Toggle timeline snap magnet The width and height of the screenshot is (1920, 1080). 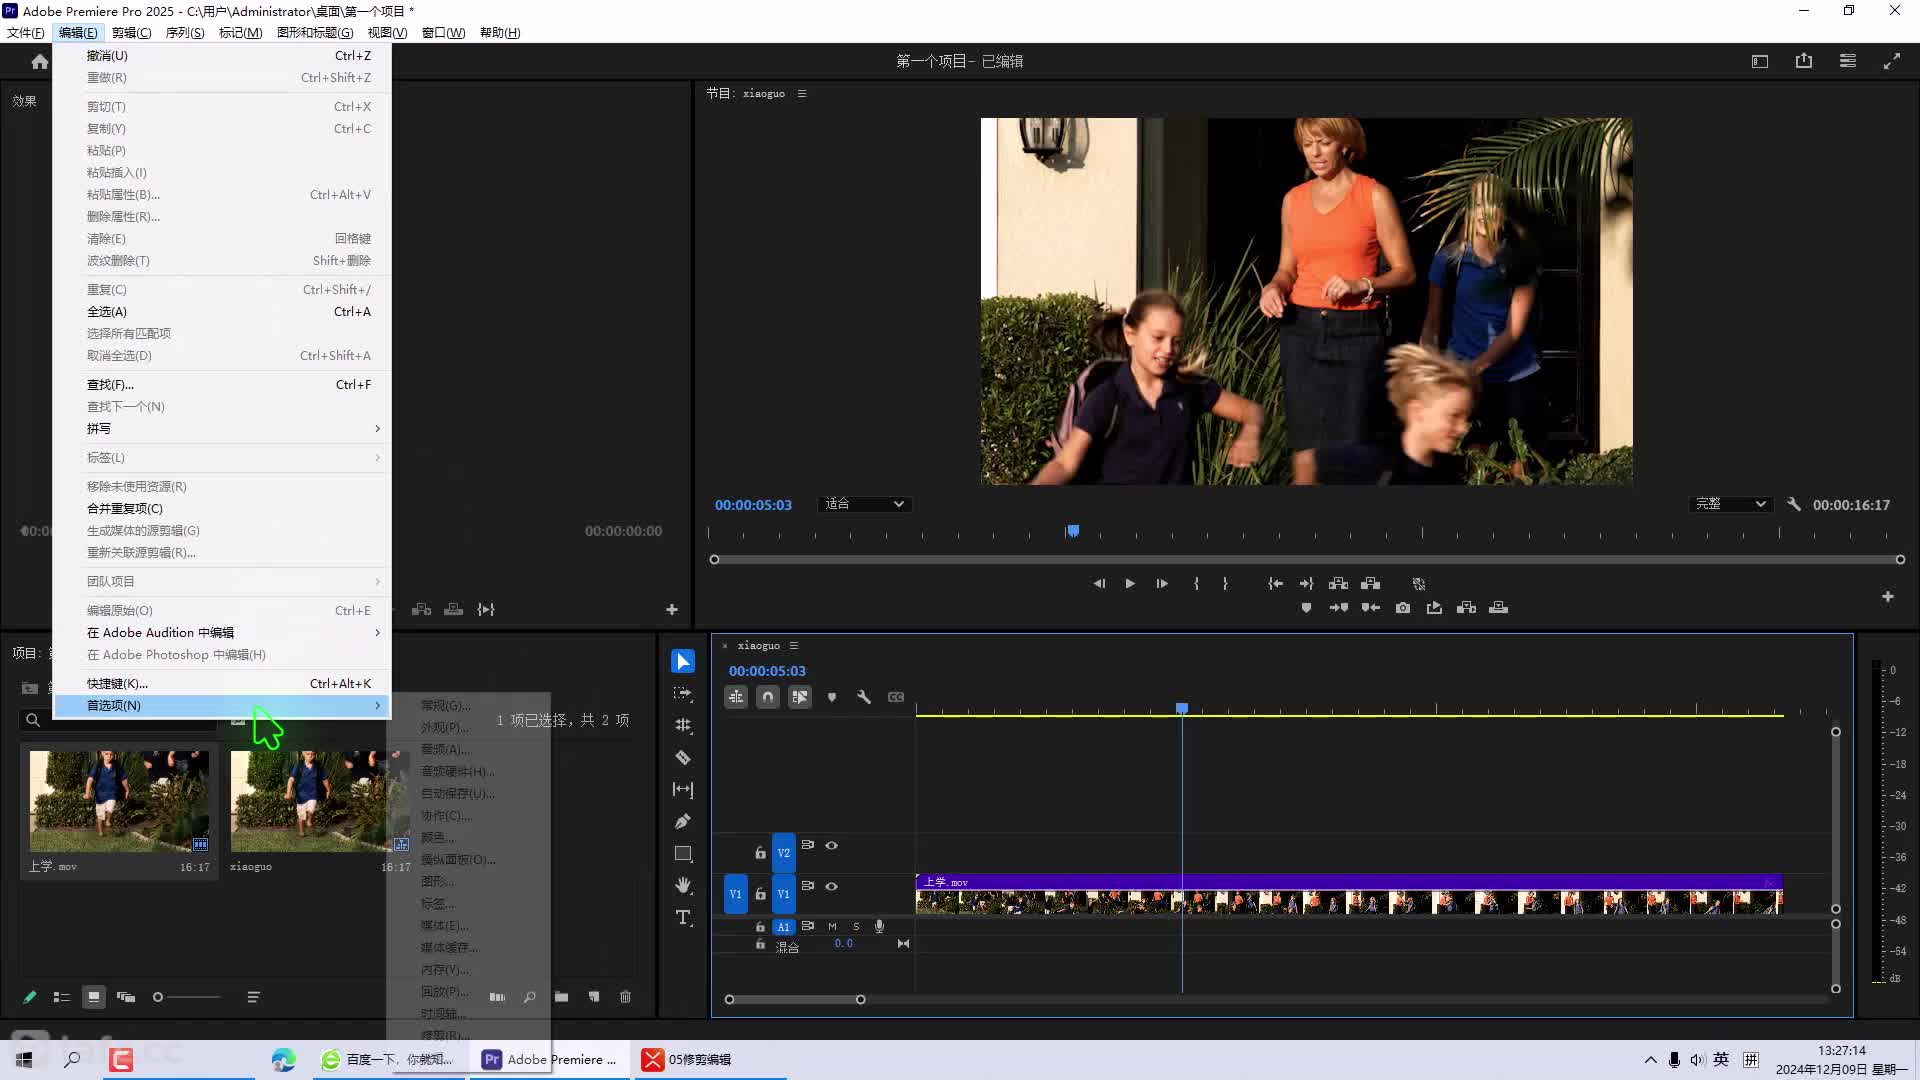pos(768,697)
